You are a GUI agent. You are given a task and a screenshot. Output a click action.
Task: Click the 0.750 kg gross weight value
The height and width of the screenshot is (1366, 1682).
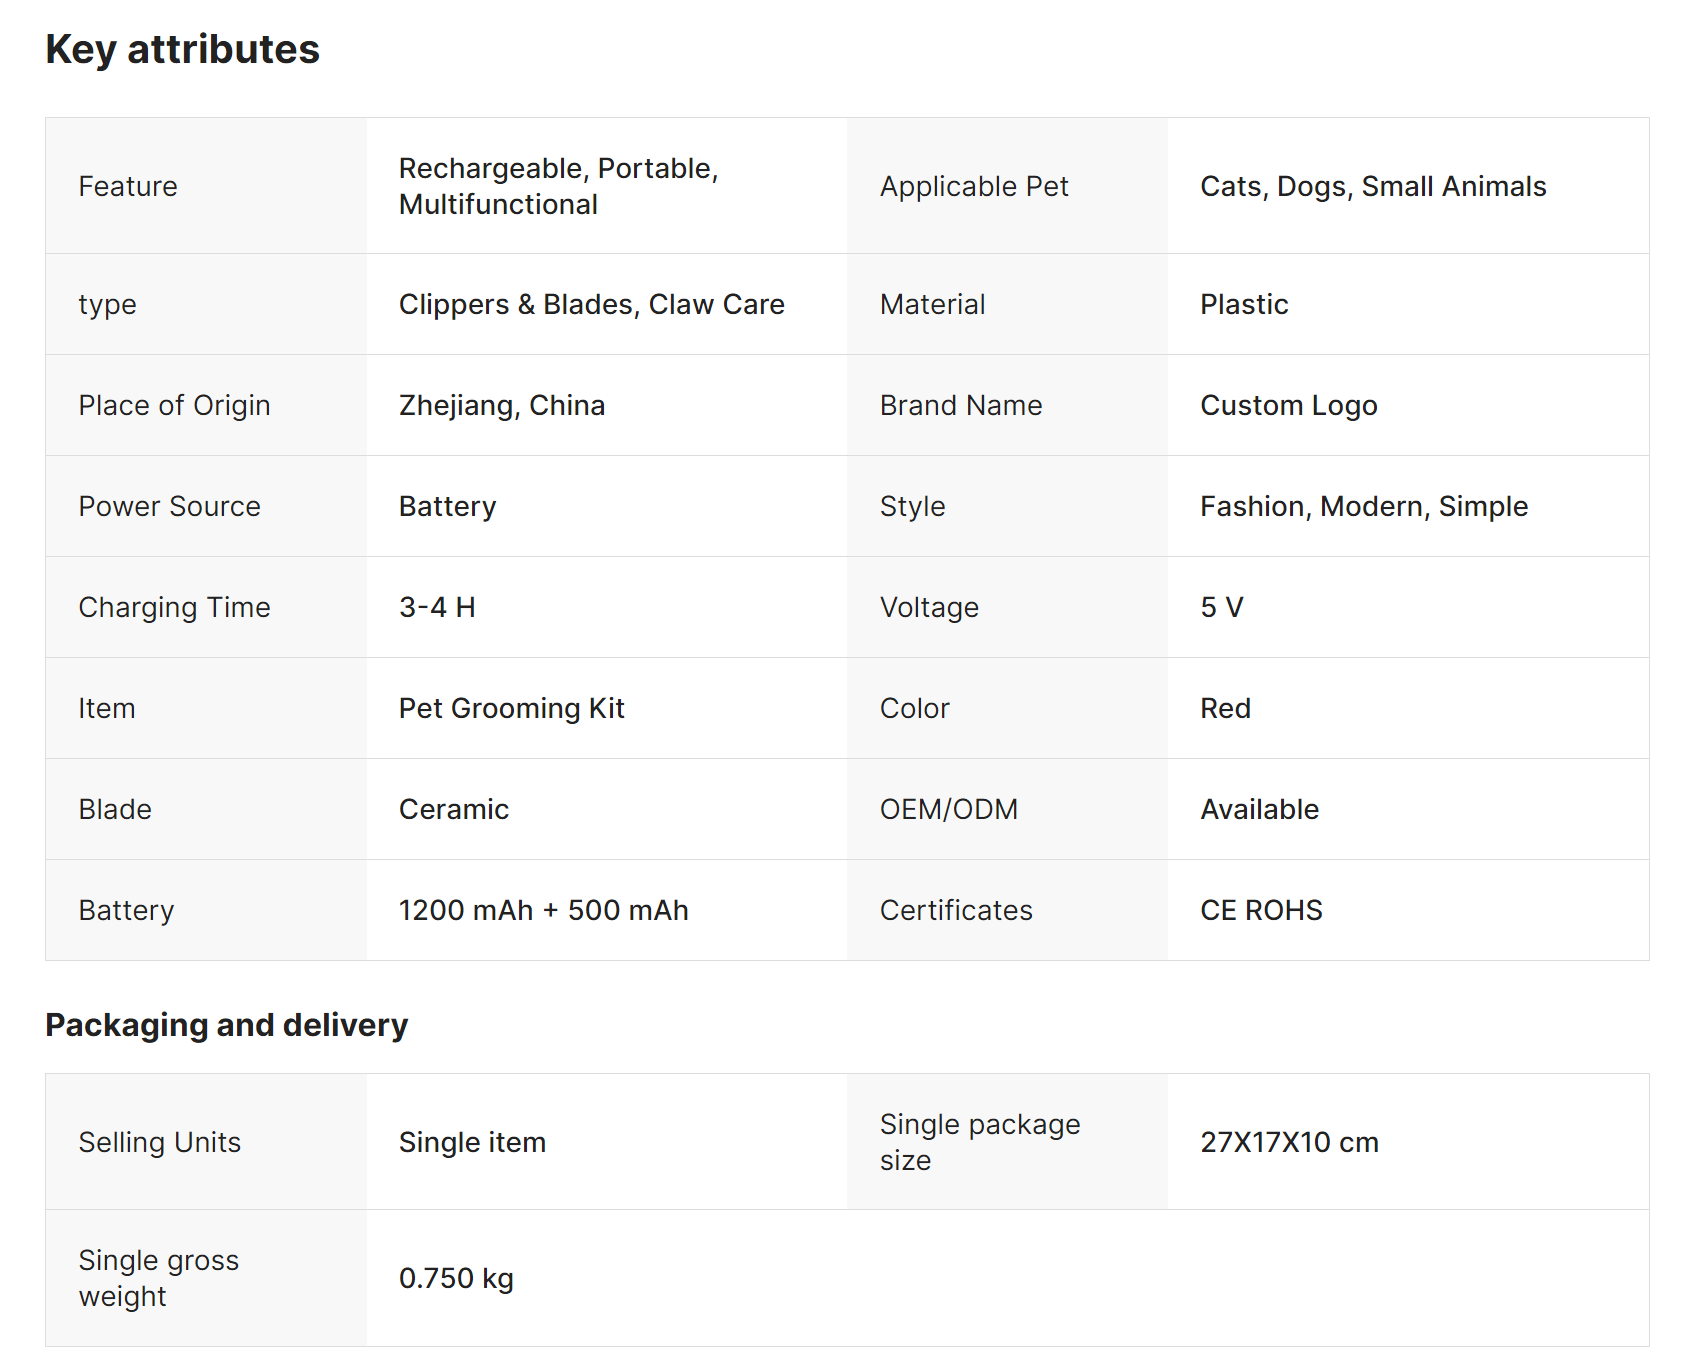click(456, 1278)
